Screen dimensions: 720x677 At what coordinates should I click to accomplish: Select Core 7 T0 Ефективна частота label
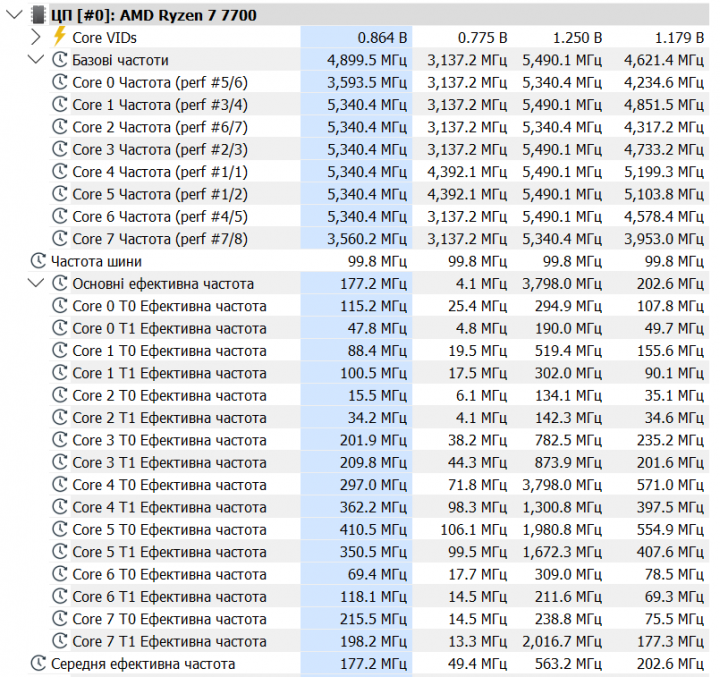[x=169, y=619]
